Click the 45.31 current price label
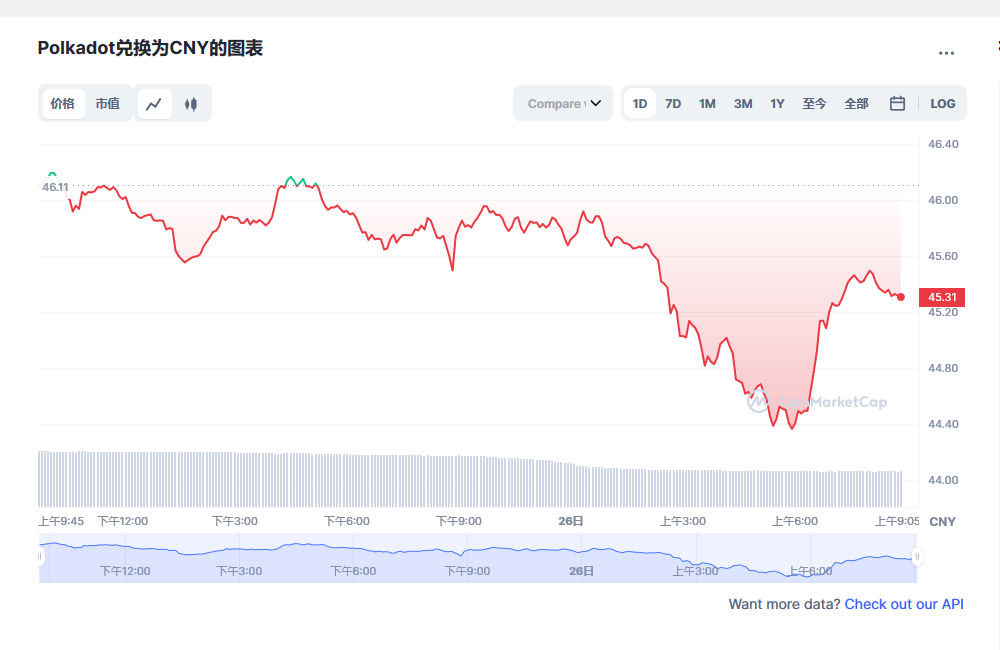The width and height of the screenshot is (1000, 650). point(942,297)
